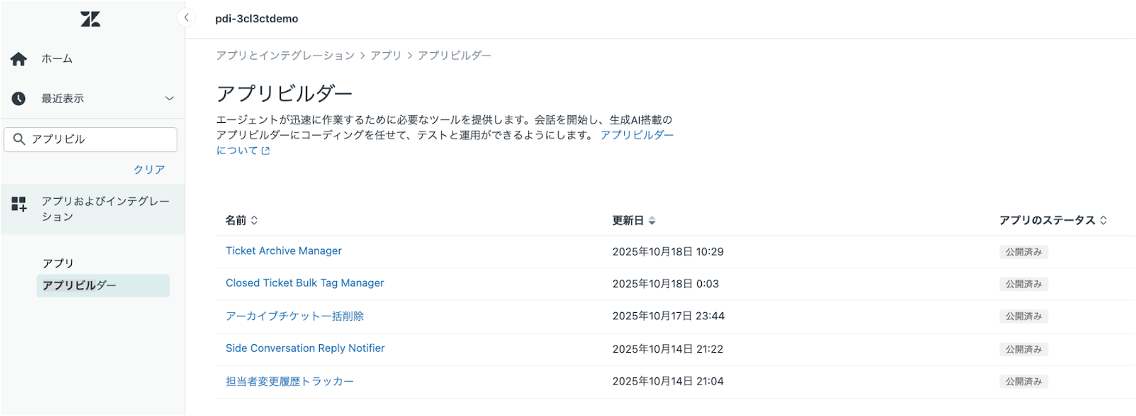Click the recently viewed clock icon

point(18,98)
